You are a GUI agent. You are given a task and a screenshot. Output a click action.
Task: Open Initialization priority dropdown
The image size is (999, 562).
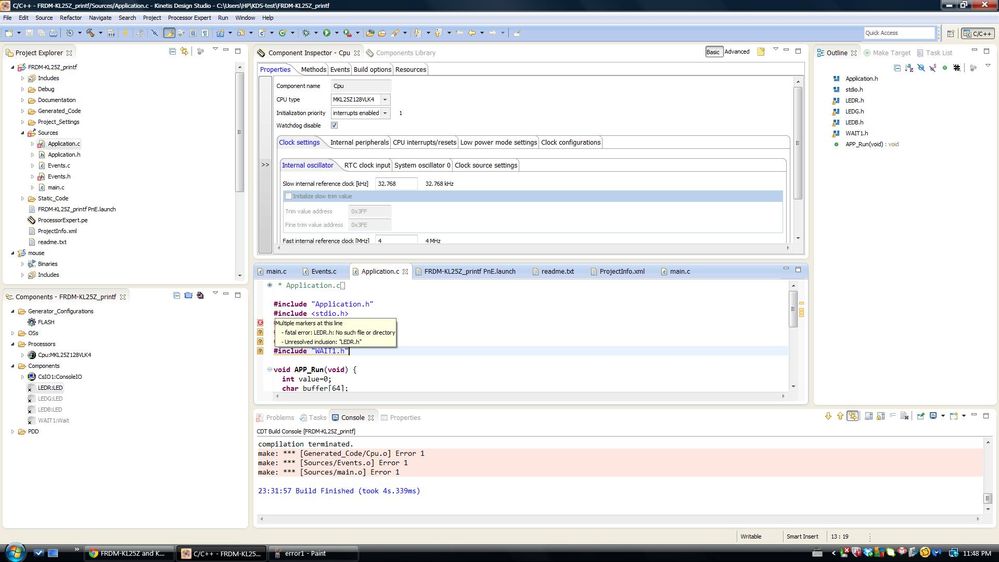[385, 113]
